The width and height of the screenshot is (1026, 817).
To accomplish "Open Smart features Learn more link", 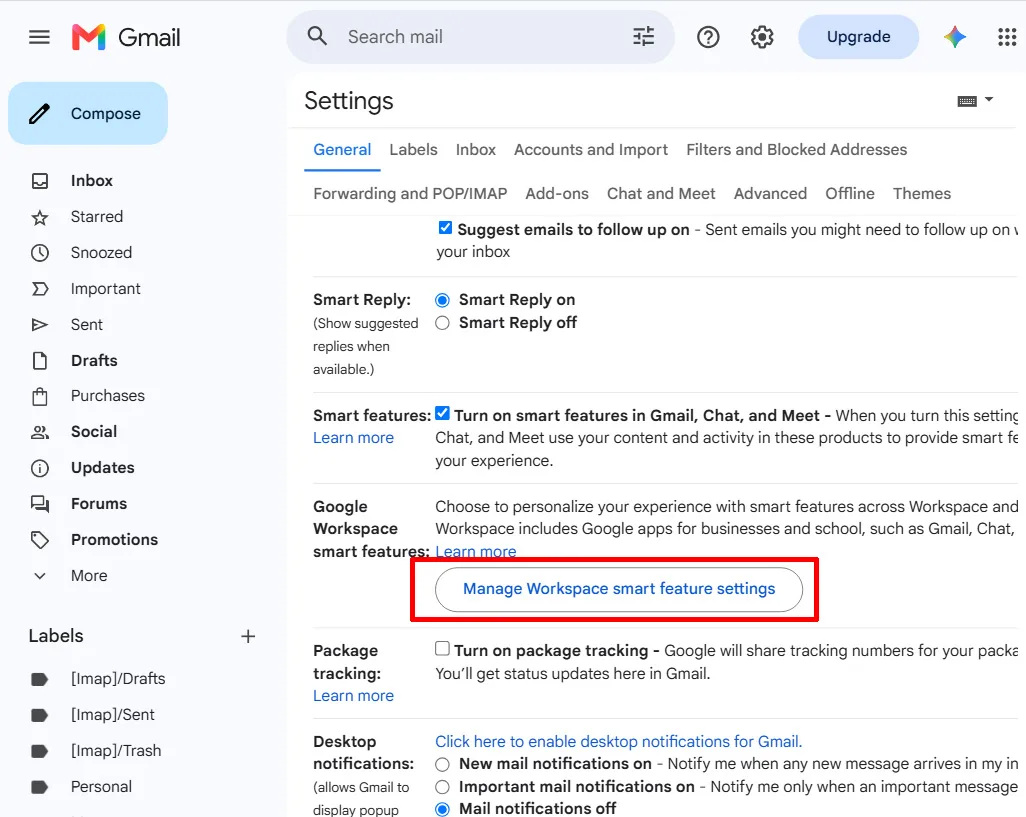I will click(x=353, y=438).
